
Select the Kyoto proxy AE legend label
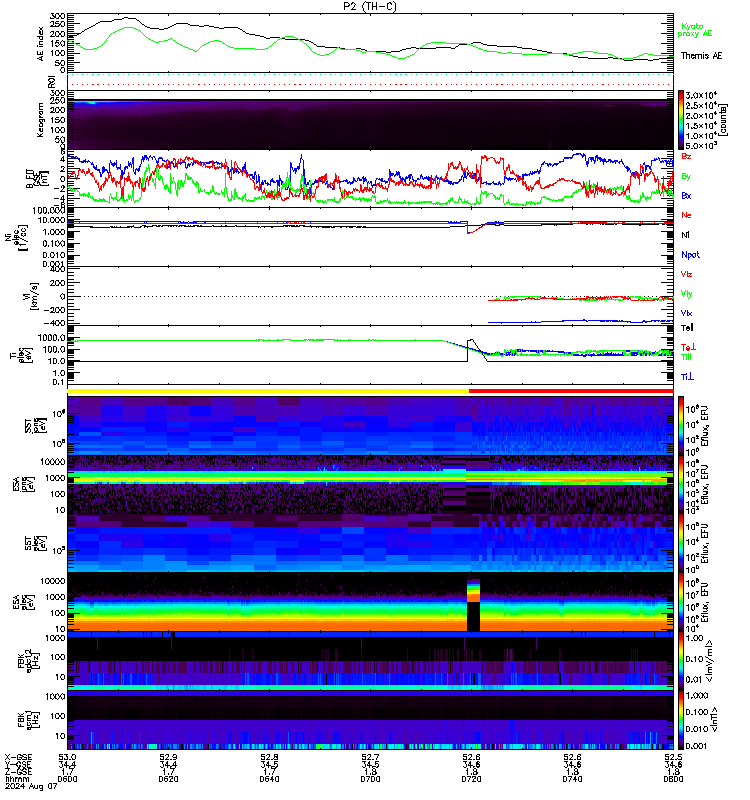pyautogui.click(x=694, y=30)
